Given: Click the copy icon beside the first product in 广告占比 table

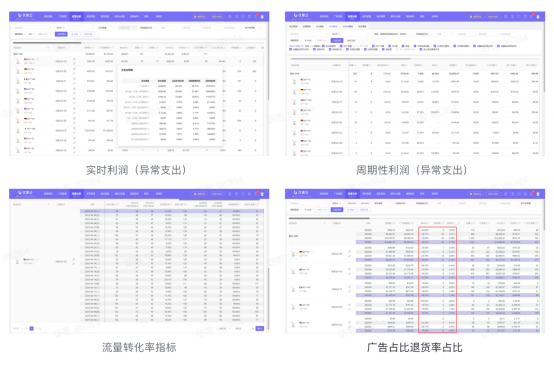Looking at the screenshot, I should [x=349, y=252].
